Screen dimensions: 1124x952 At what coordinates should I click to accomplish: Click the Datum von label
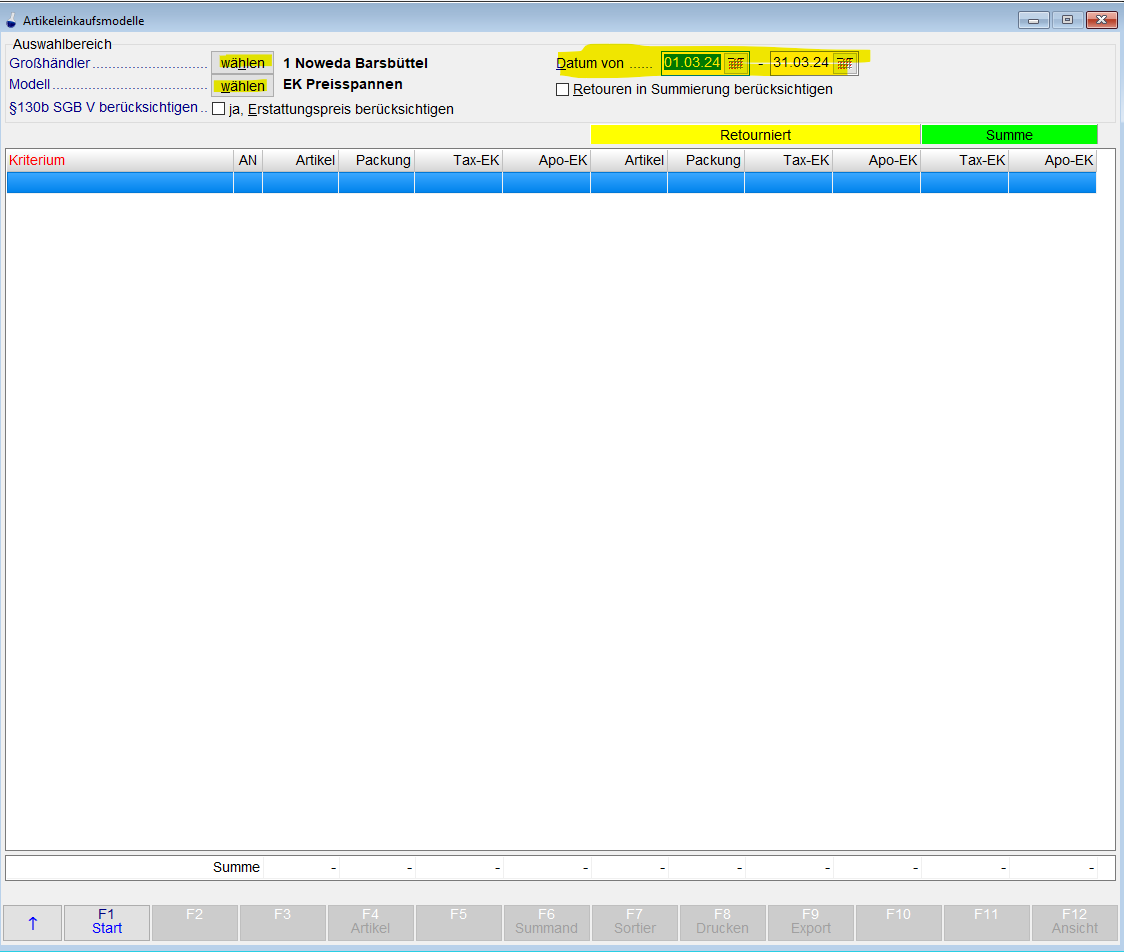(x=590, y=63)
